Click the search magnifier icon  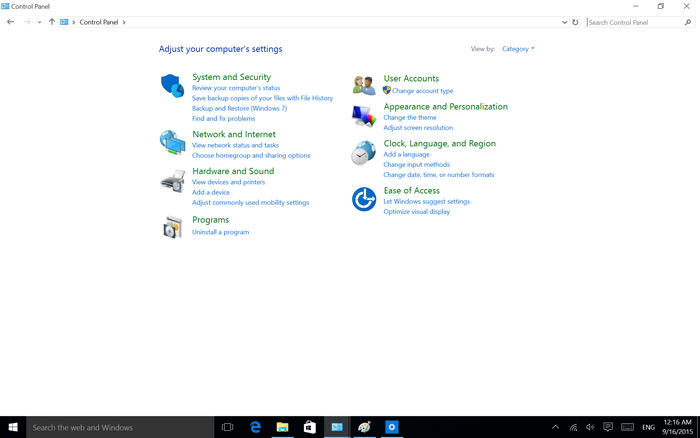[x=688, y=22]
